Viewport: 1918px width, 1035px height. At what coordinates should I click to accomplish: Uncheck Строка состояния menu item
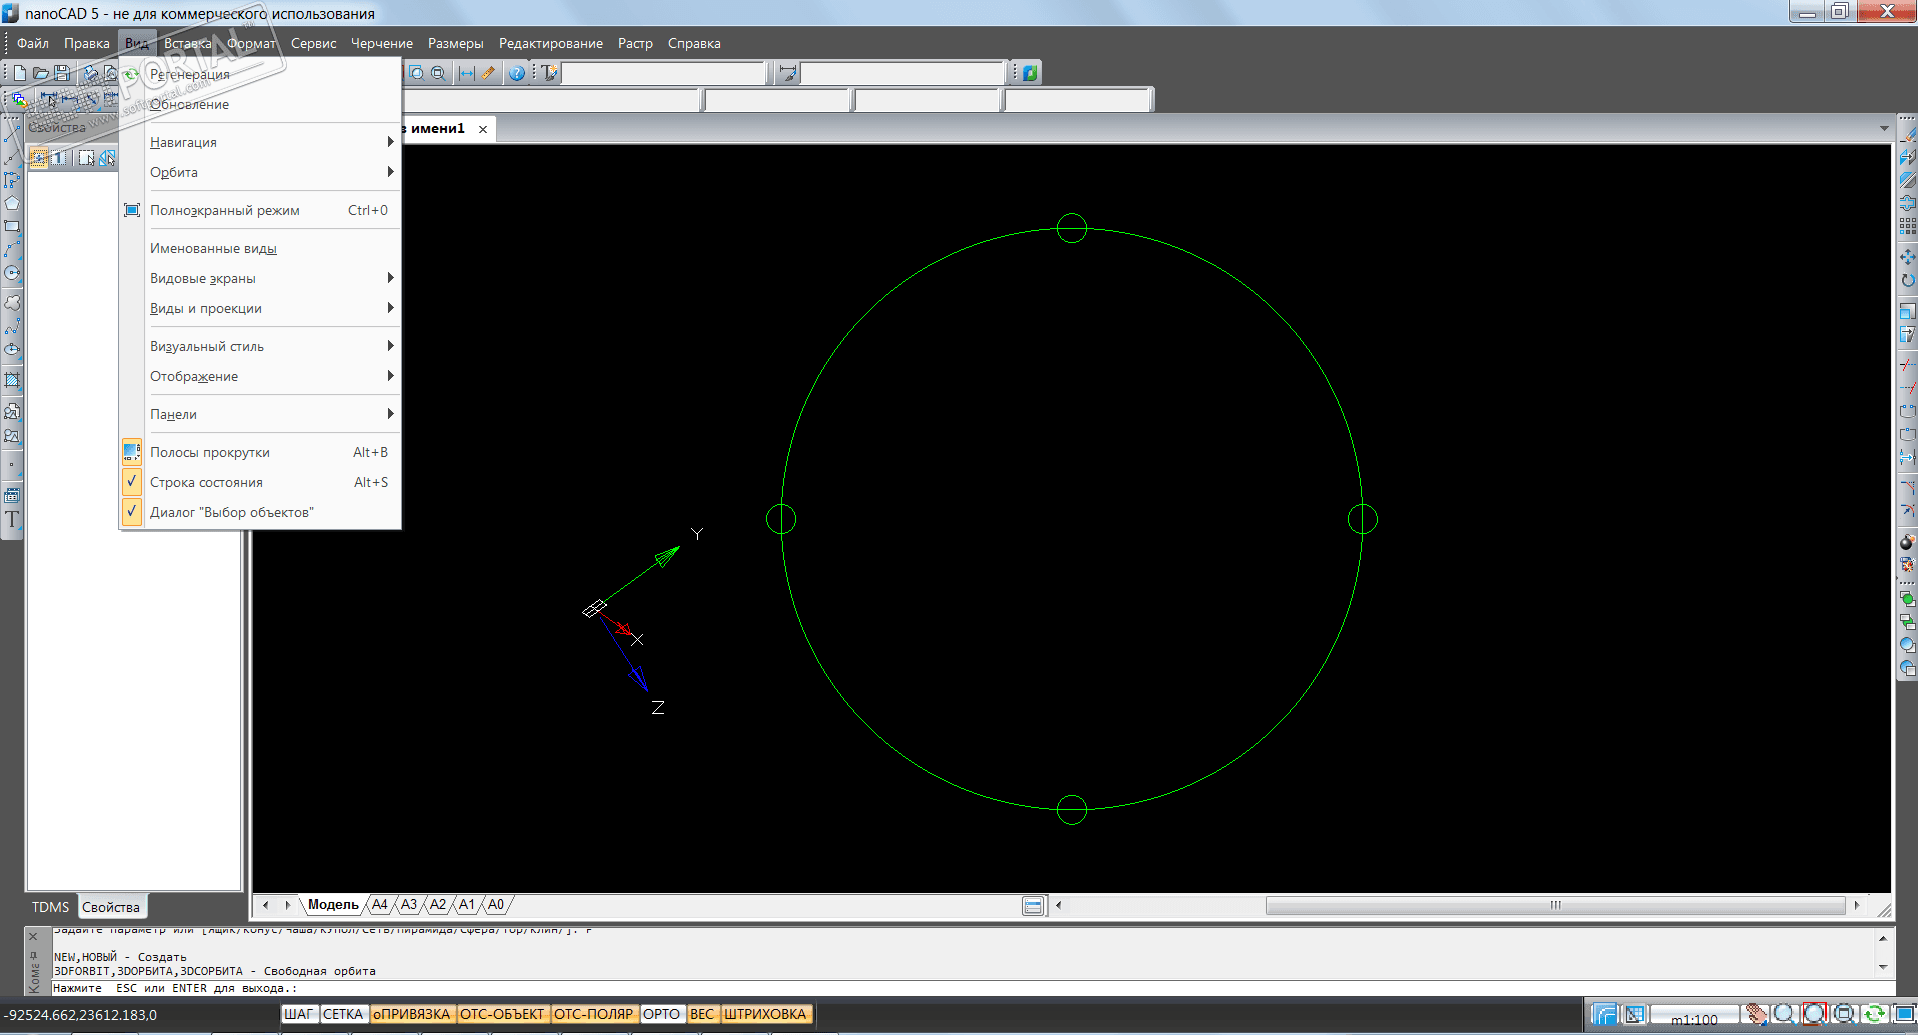(x=260, y=482)
